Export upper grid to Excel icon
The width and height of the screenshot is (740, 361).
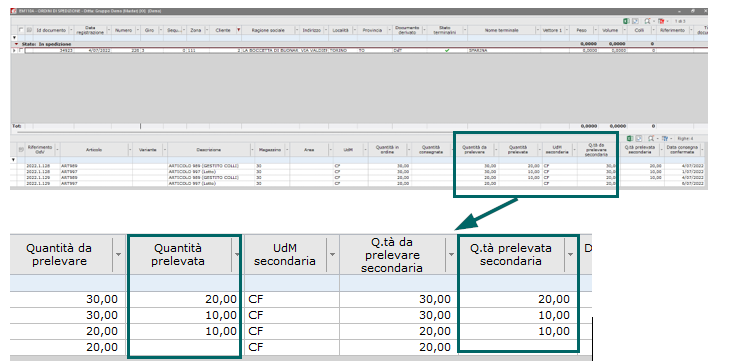[x=626, y=21]
